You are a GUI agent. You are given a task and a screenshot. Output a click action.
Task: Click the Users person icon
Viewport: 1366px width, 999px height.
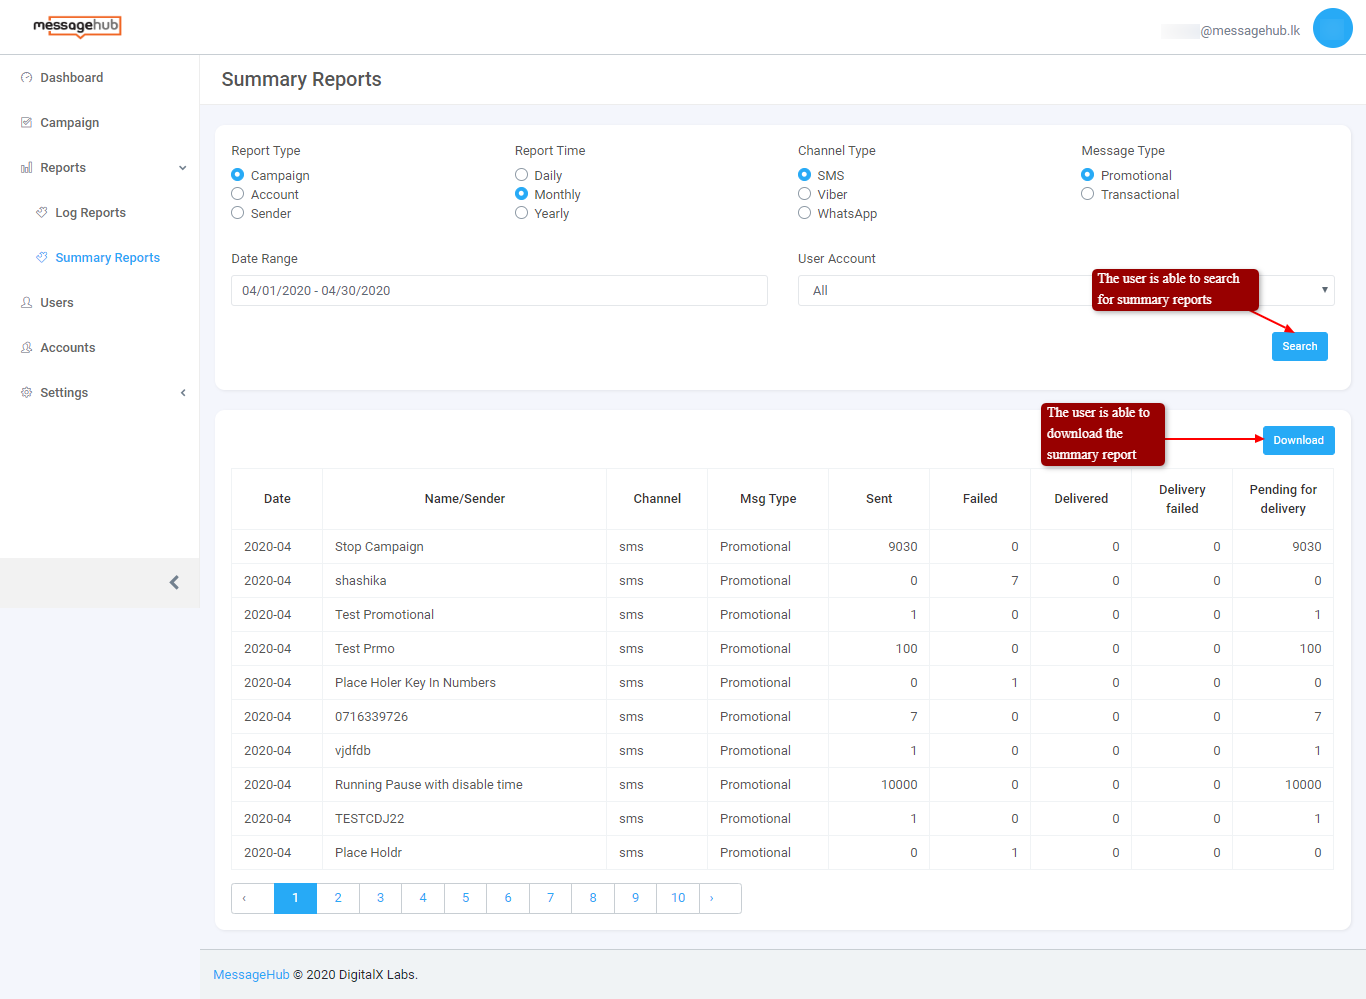pyautogui.click(x=27, y=303)
